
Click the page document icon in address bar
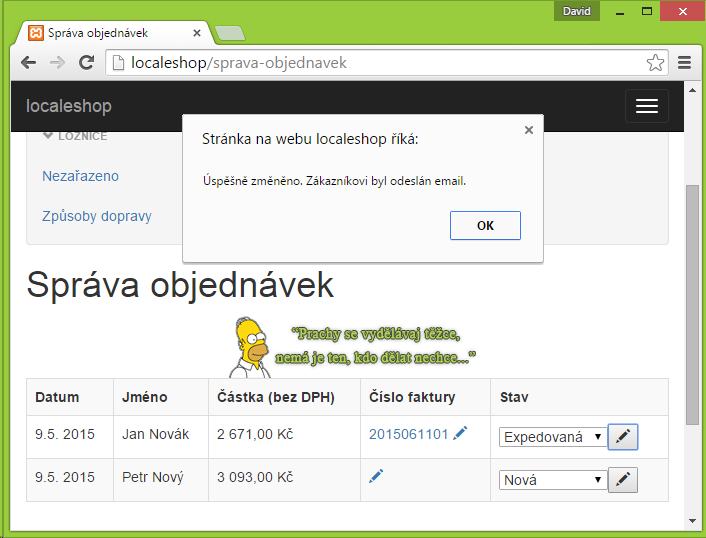(x=118, y=63)
